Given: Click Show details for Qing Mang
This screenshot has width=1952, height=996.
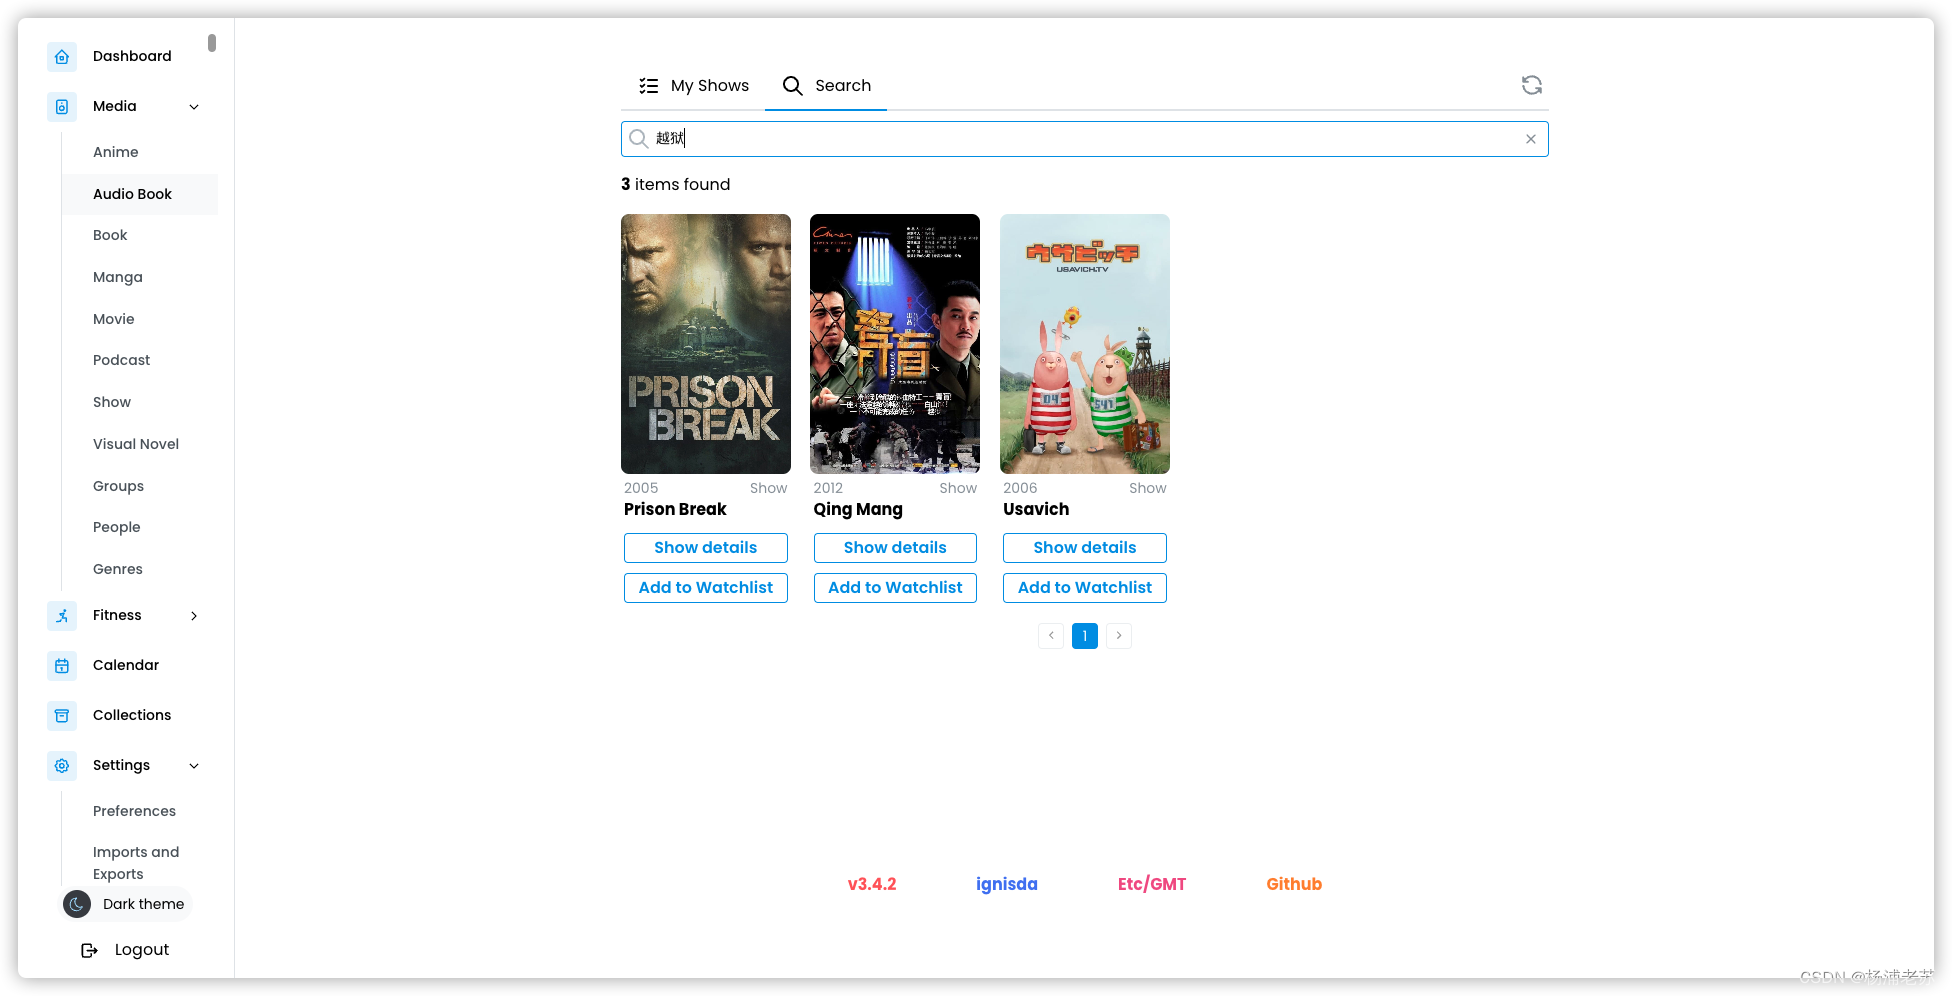Looking at the screenshot, I should pos(895,548).
